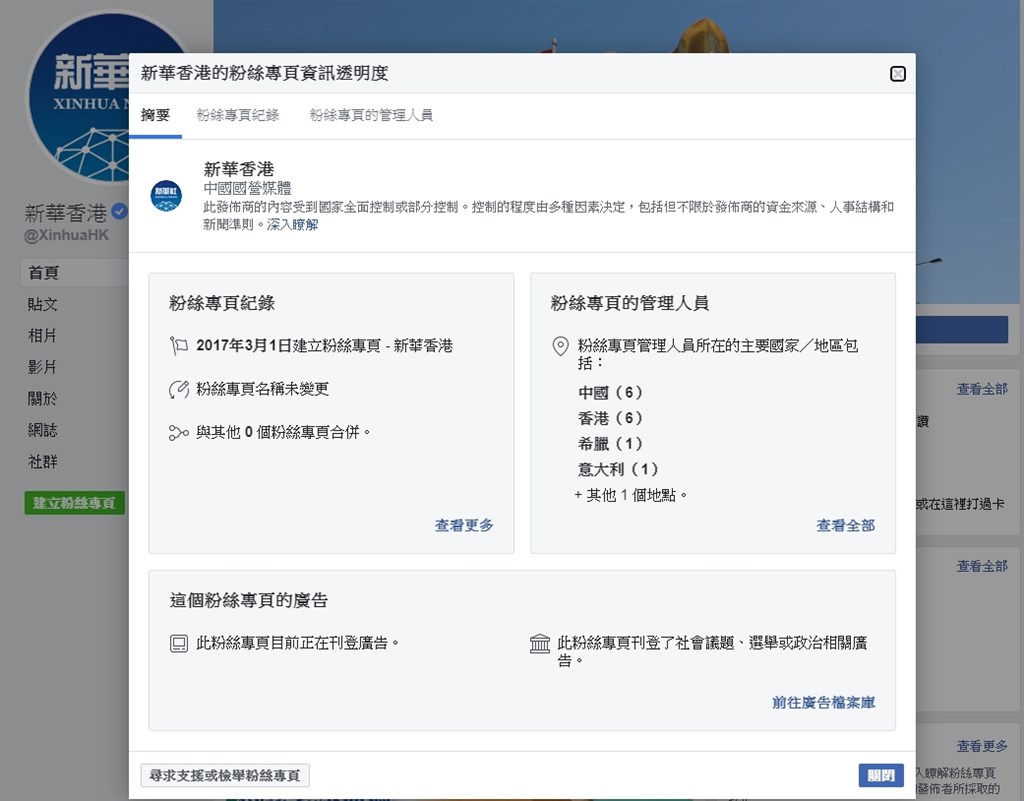Open the 深入瞭解 link
1024x801 pixels.
coord(293,225)
